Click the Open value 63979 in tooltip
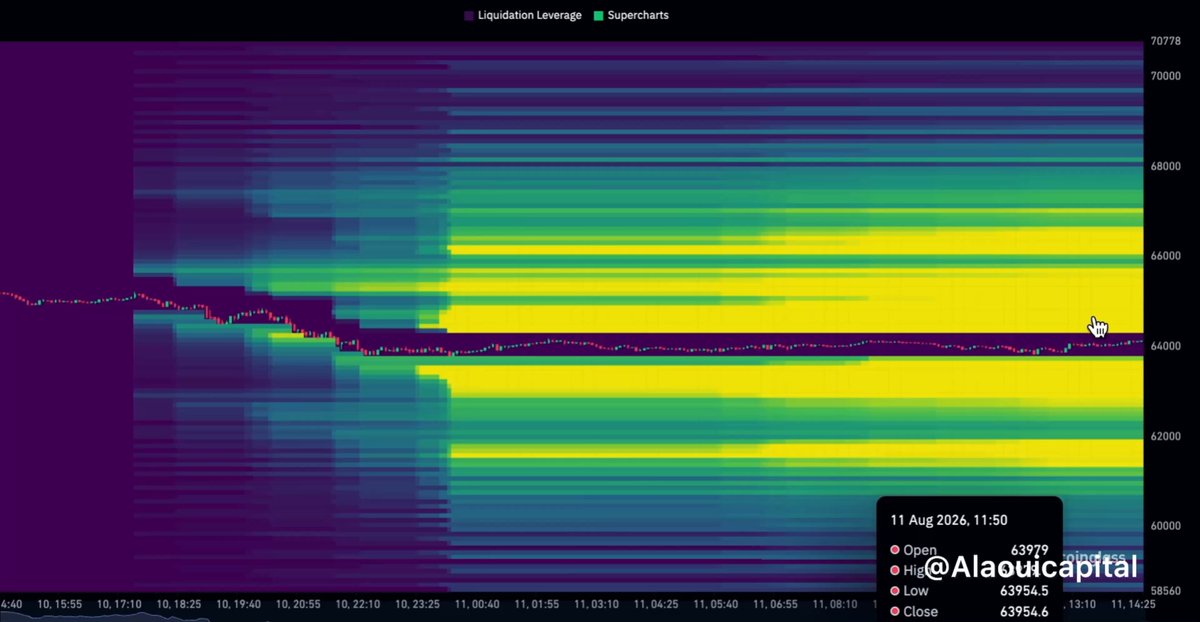1200x622 pixels. pos(1029,550)
